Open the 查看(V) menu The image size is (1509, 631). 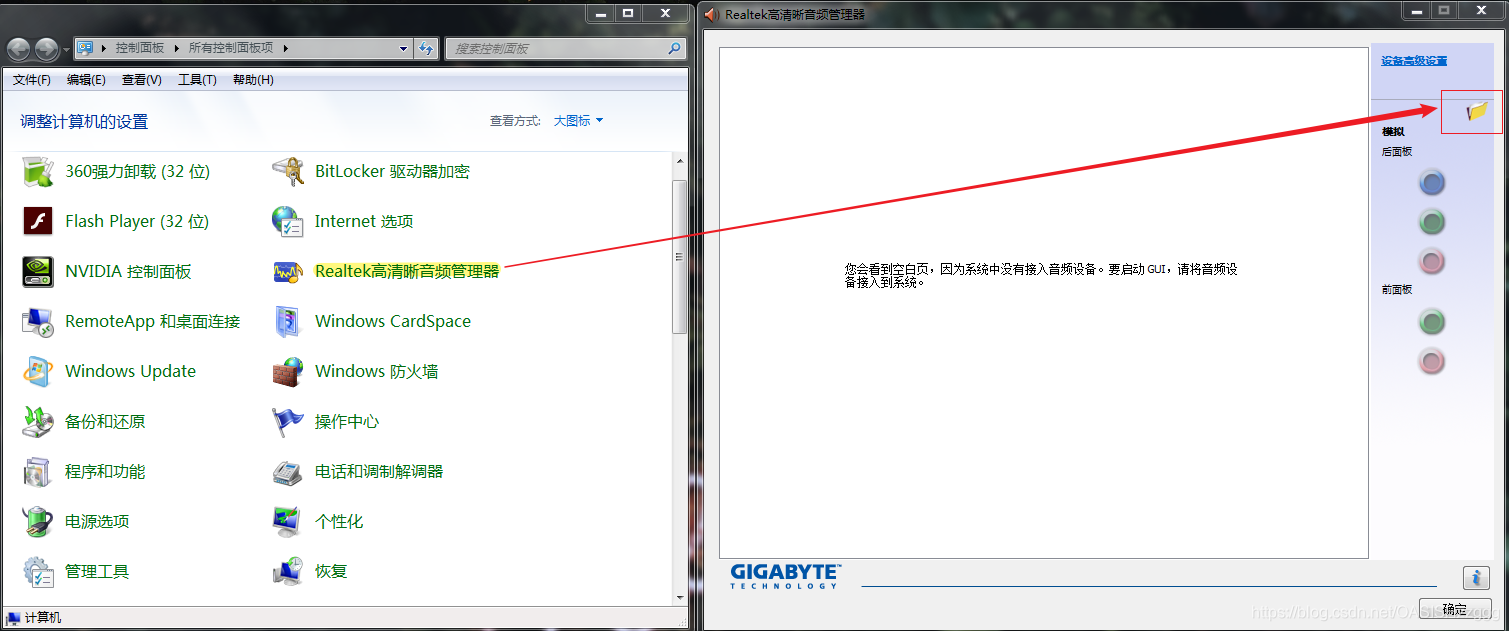click(142, 80)
